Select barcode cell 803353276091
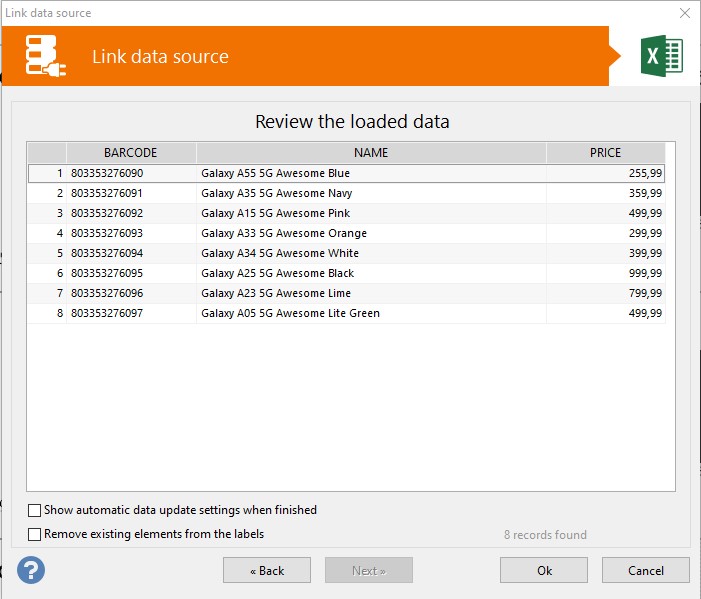Screen dimensions: 701x599 [x=131, y=193]
